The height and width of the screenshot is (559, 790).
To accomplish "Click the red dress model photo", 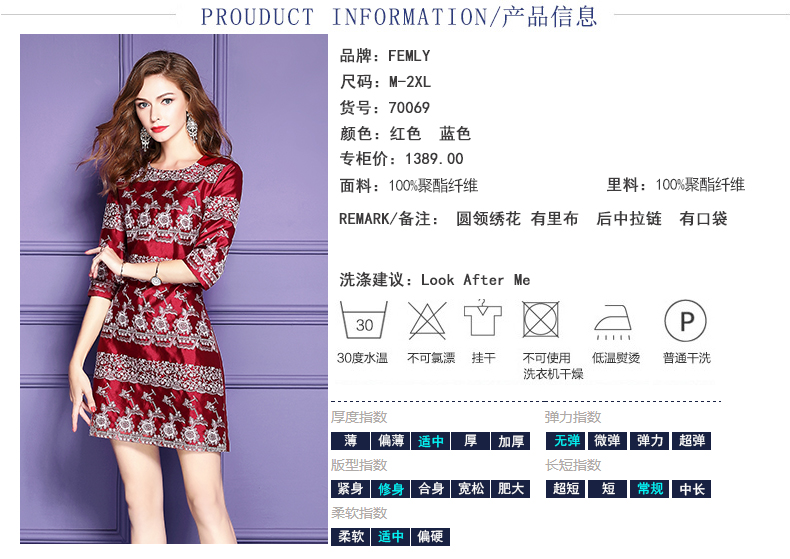I will [174, 289].
